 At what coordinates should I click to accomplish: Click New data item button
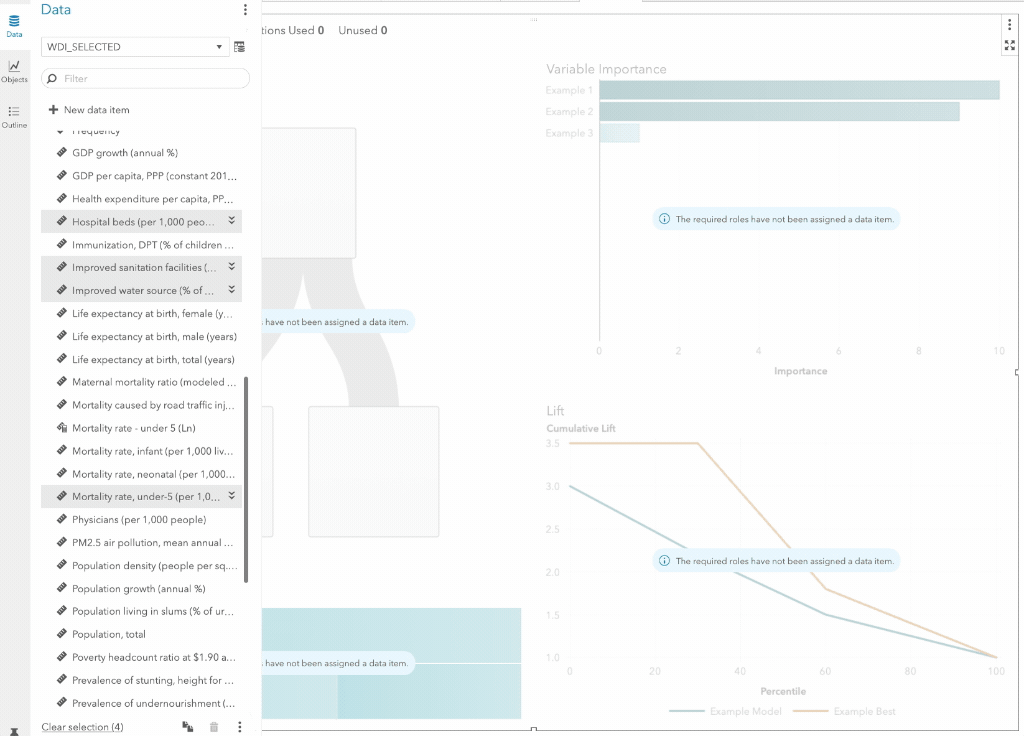click(x=89, y=110)
